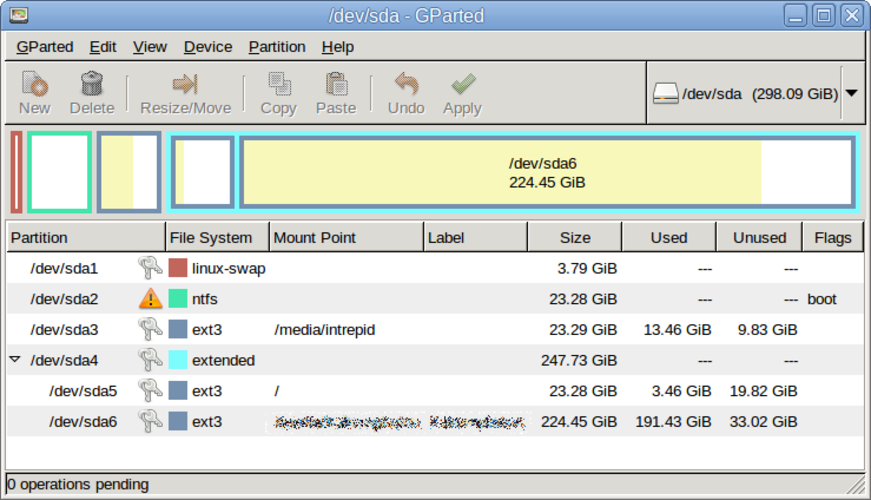Select the /dev/sda2 partition row
This screenshot has height=500, width=871.
click(x=435, y=299)
